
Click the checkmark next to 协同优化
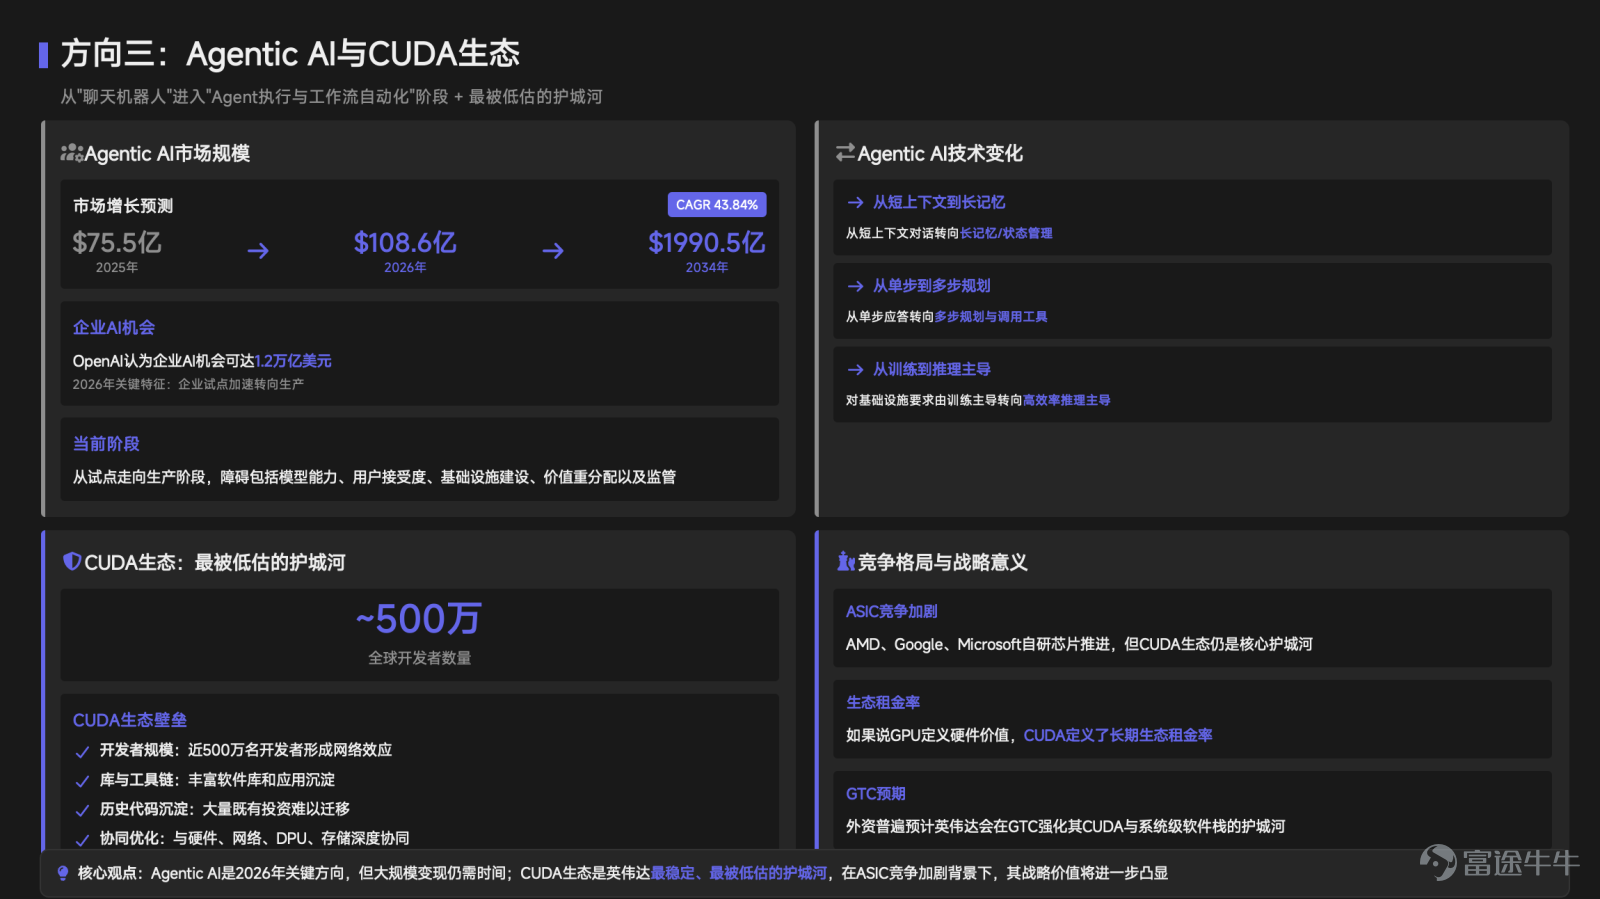coord(82,839)
